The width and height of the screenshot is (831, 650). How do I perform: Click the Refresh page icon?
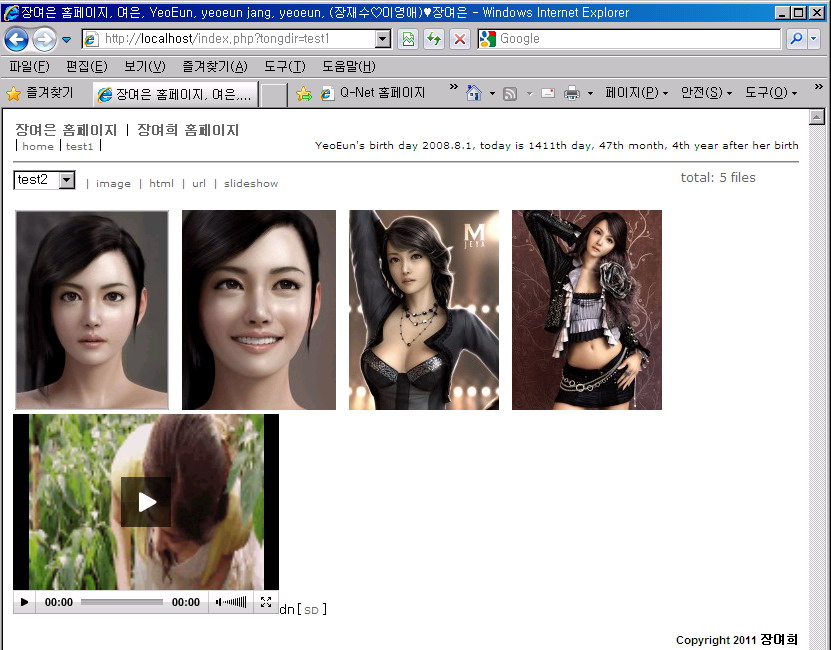click(434, 39)
